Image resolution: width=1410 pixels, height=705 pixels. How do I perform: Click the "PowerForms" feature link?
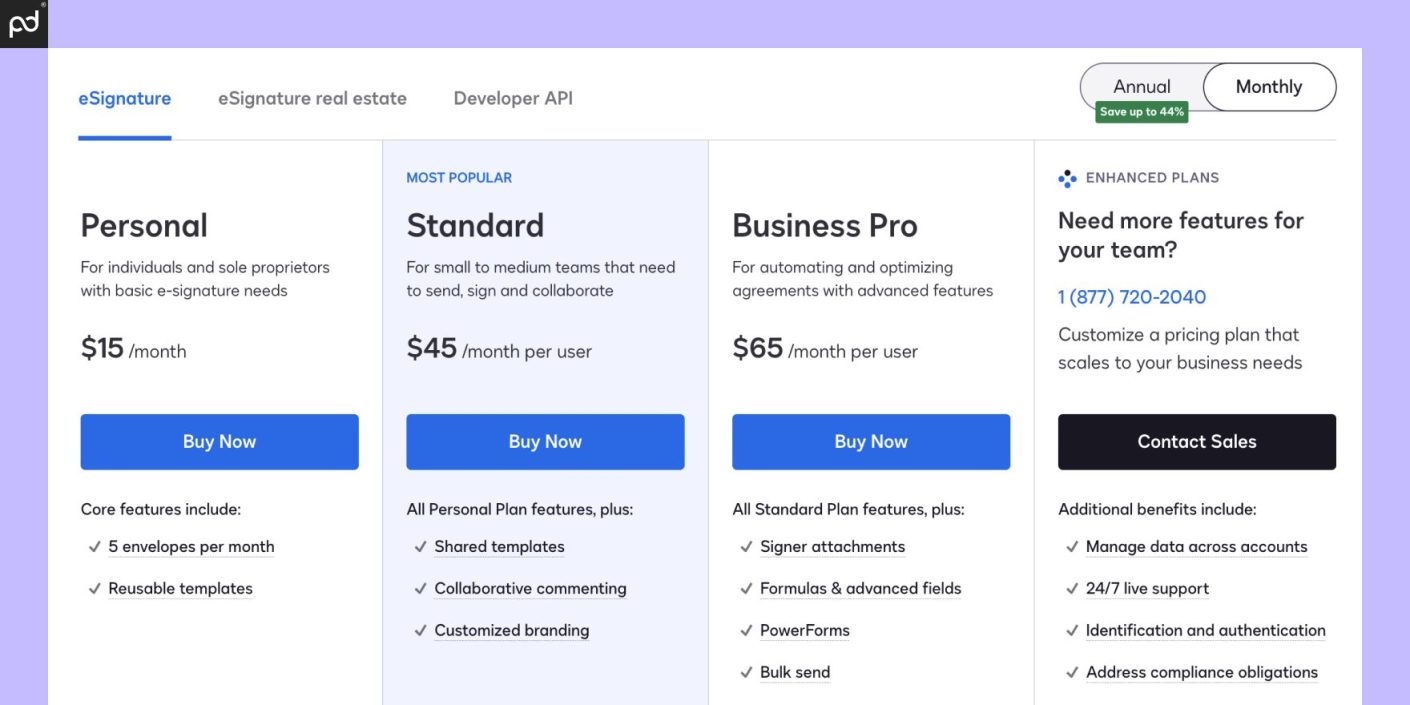(804, 630)
